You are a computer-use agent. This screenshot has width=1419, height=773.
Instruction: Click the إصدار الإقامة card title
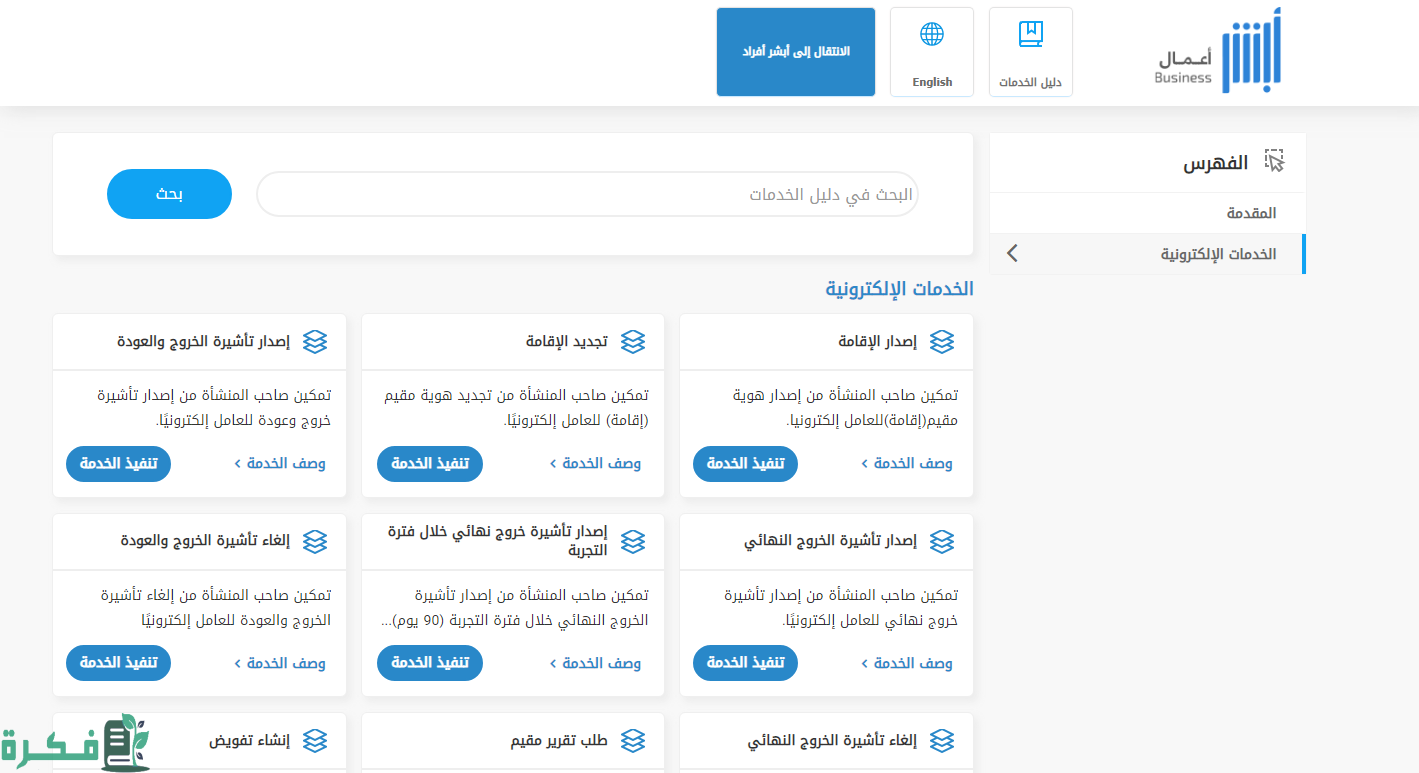coord(878,342)
